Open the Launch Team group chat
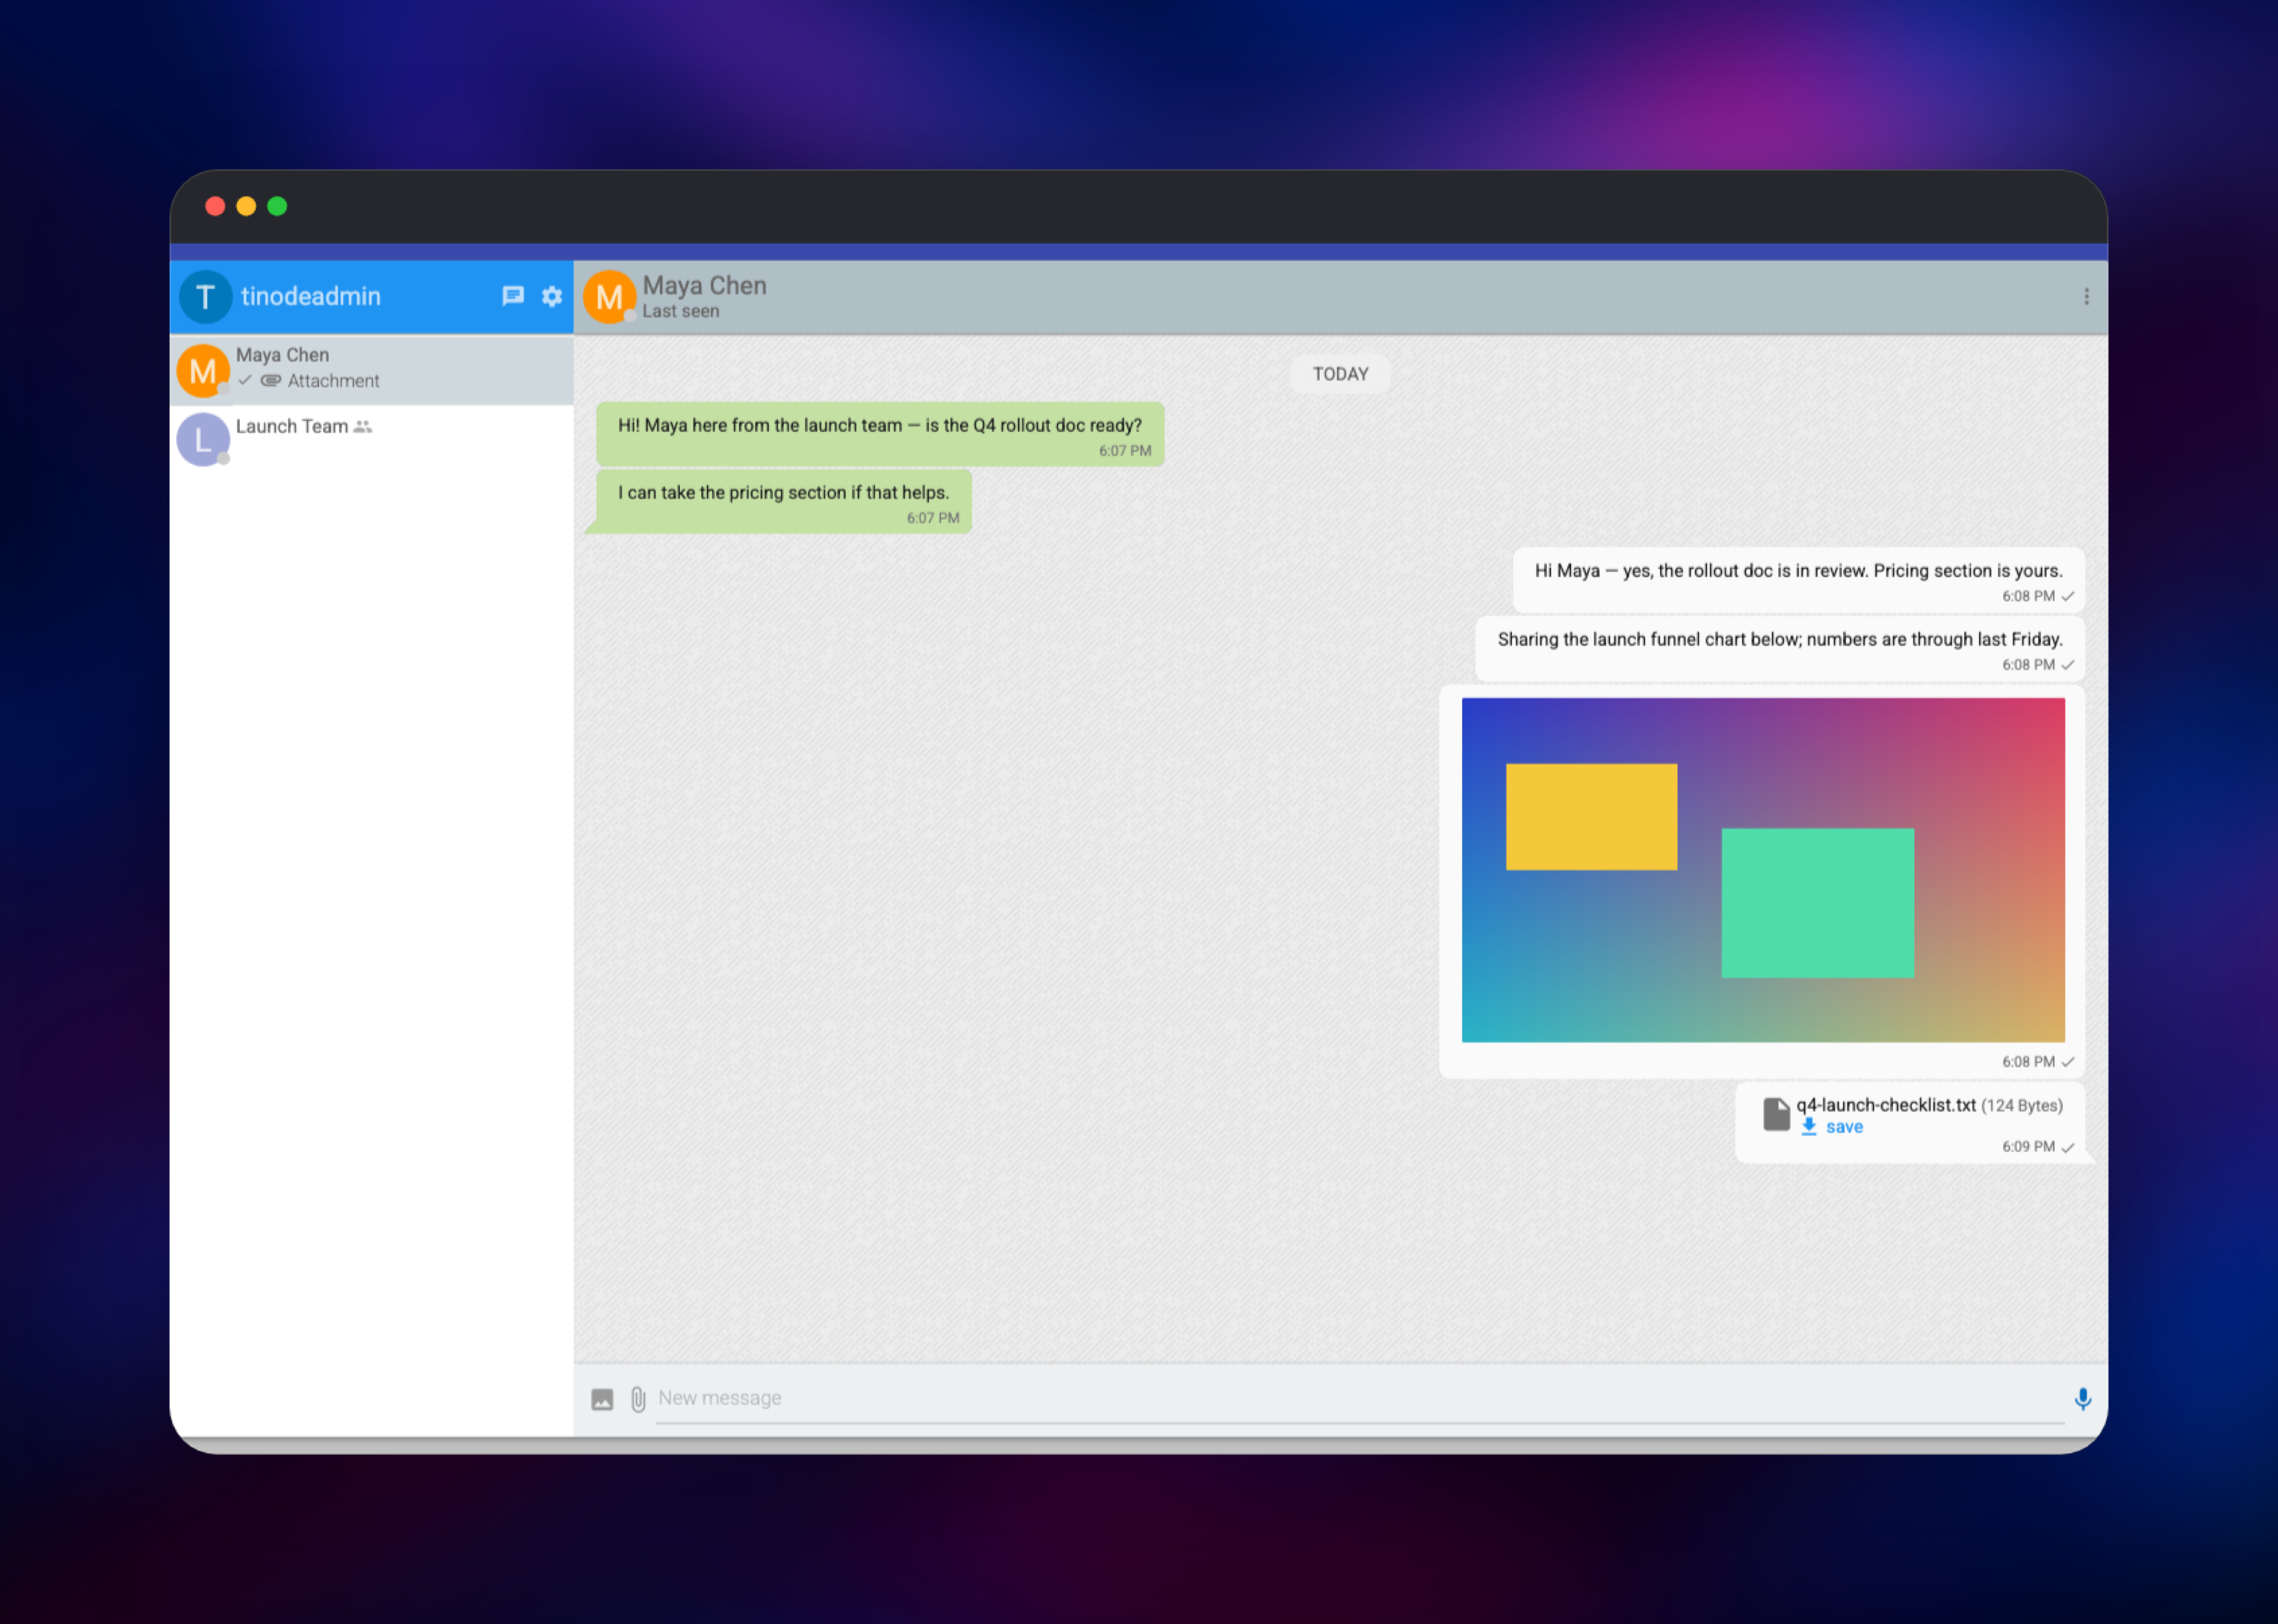Image resolution: width=2278 pixels, height=1624 pixels. 372,440
